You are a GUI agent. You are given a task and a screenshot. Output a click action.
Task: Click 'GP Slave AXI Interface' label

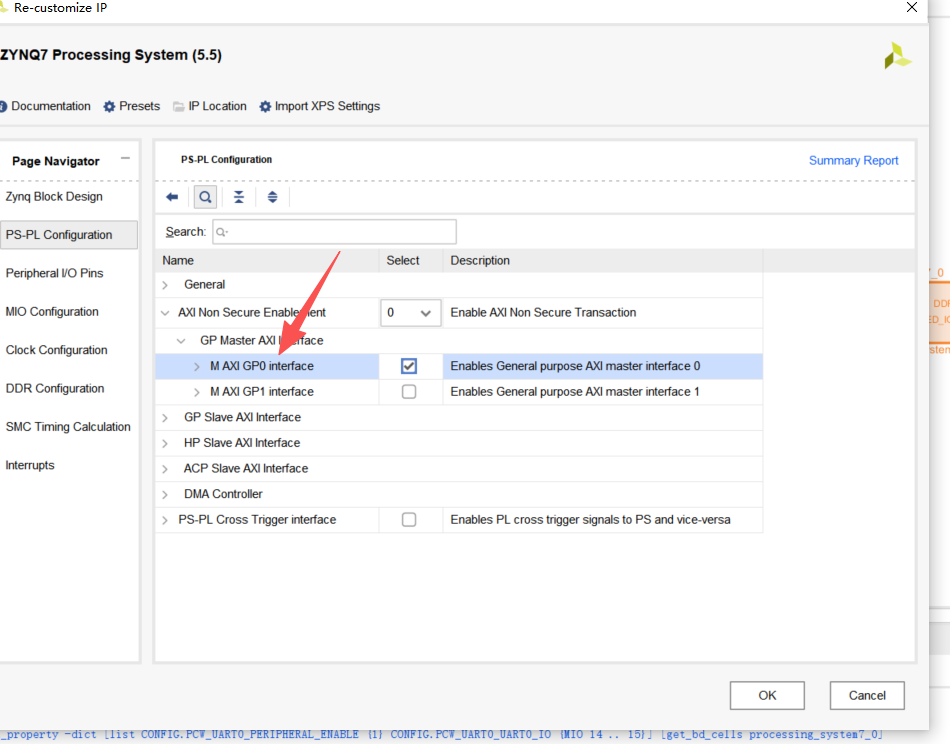(x=242, y=417)
